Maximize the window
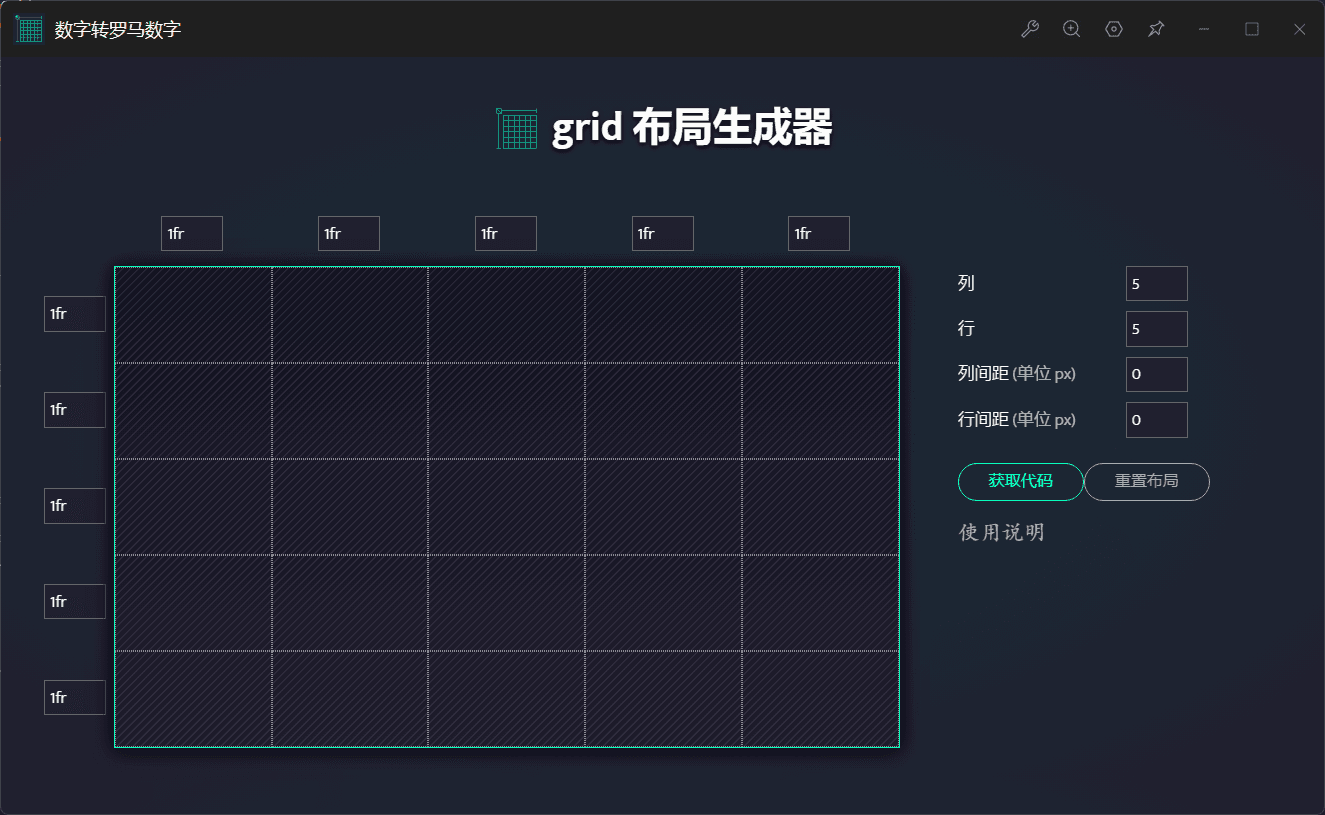This screenshot has width=1325, height=815. click(x=1252, y=29)
